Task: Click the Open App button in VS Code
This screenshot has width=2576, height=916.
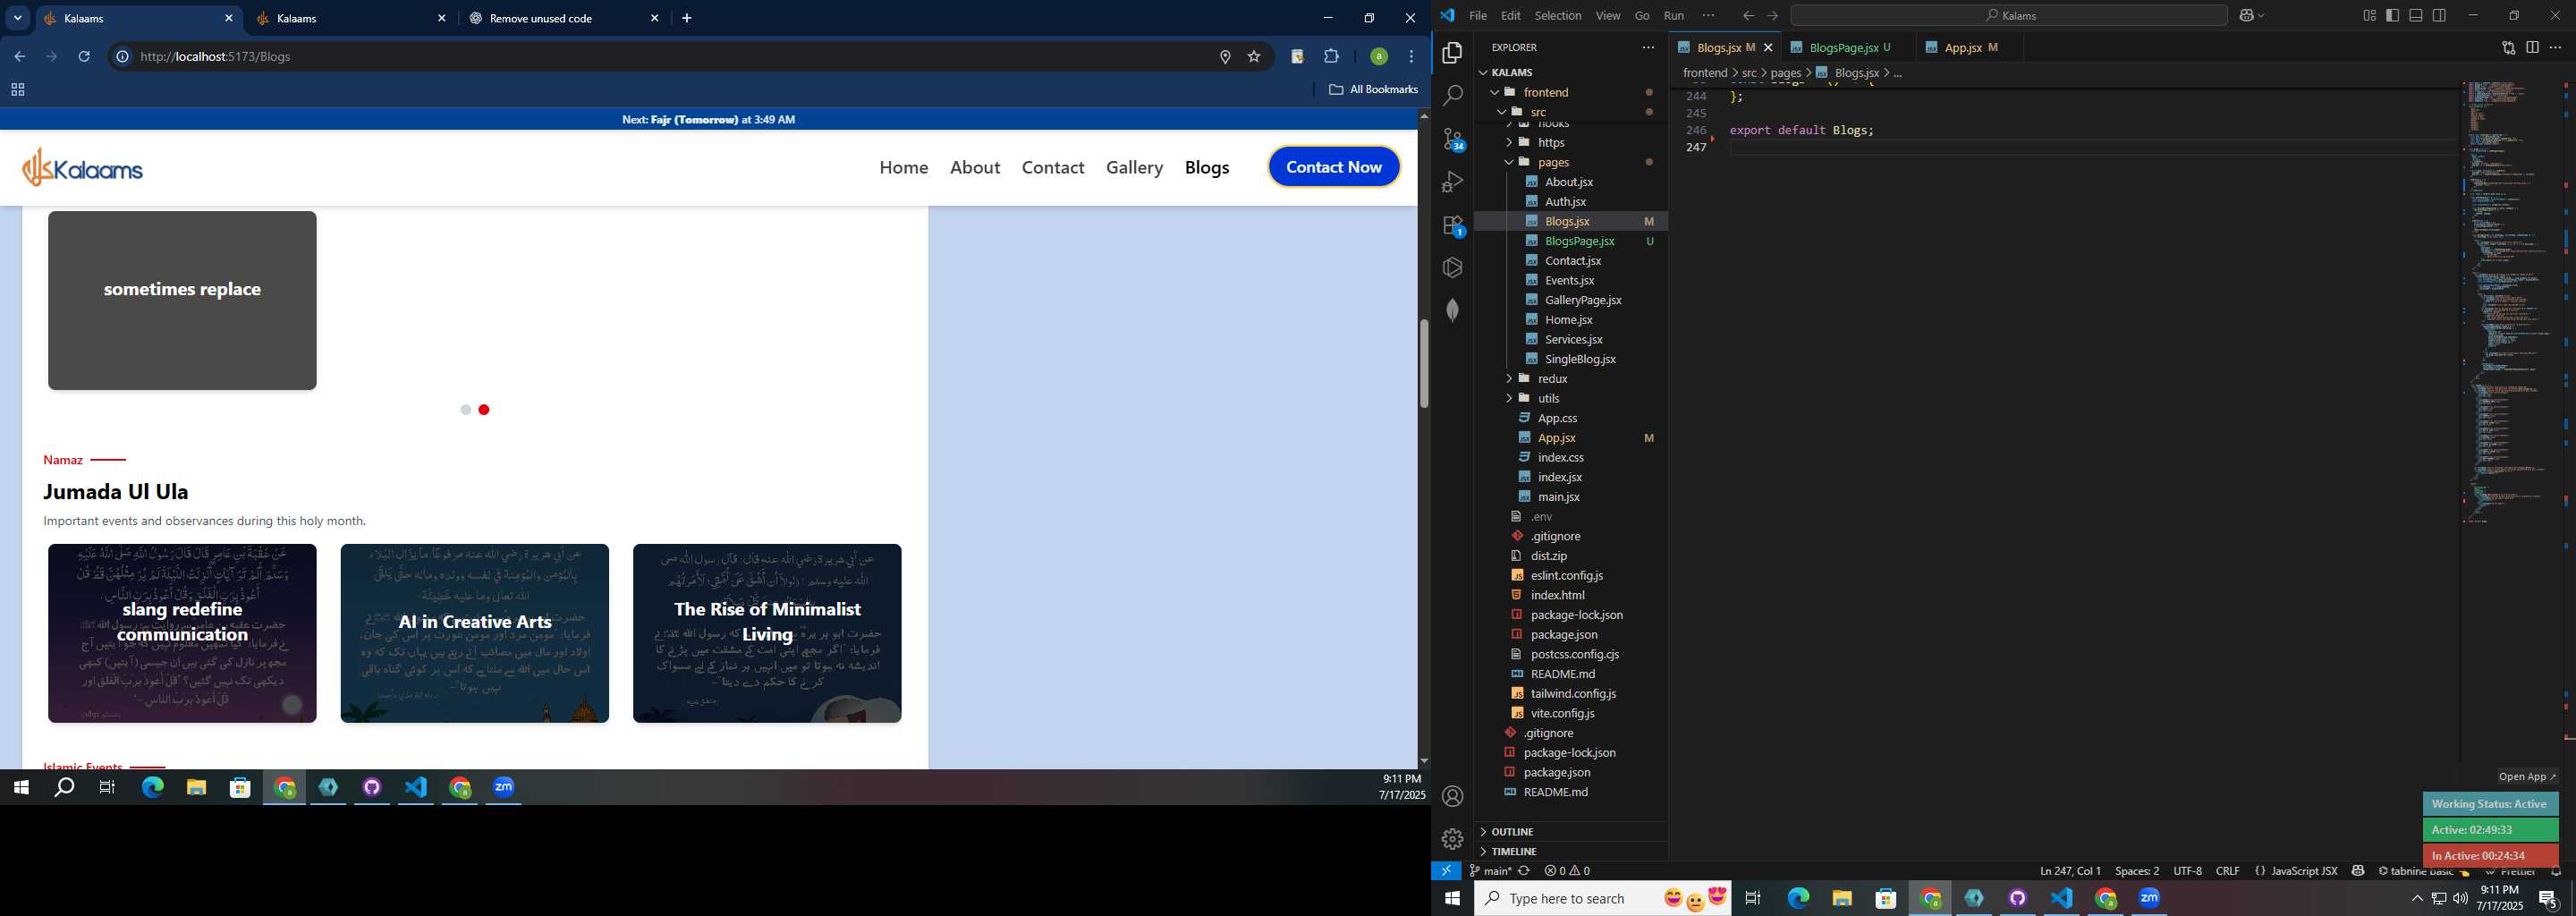Action: (2526, 776)
